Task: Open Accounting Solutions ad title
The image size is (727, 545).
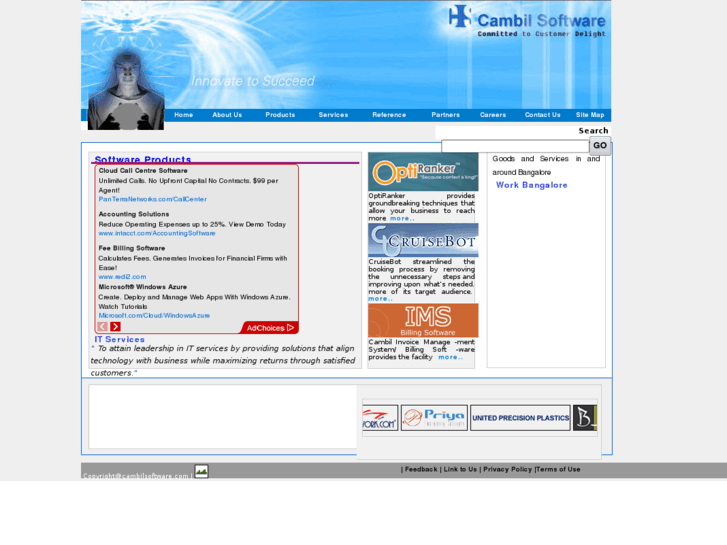Action: [134, 214]
